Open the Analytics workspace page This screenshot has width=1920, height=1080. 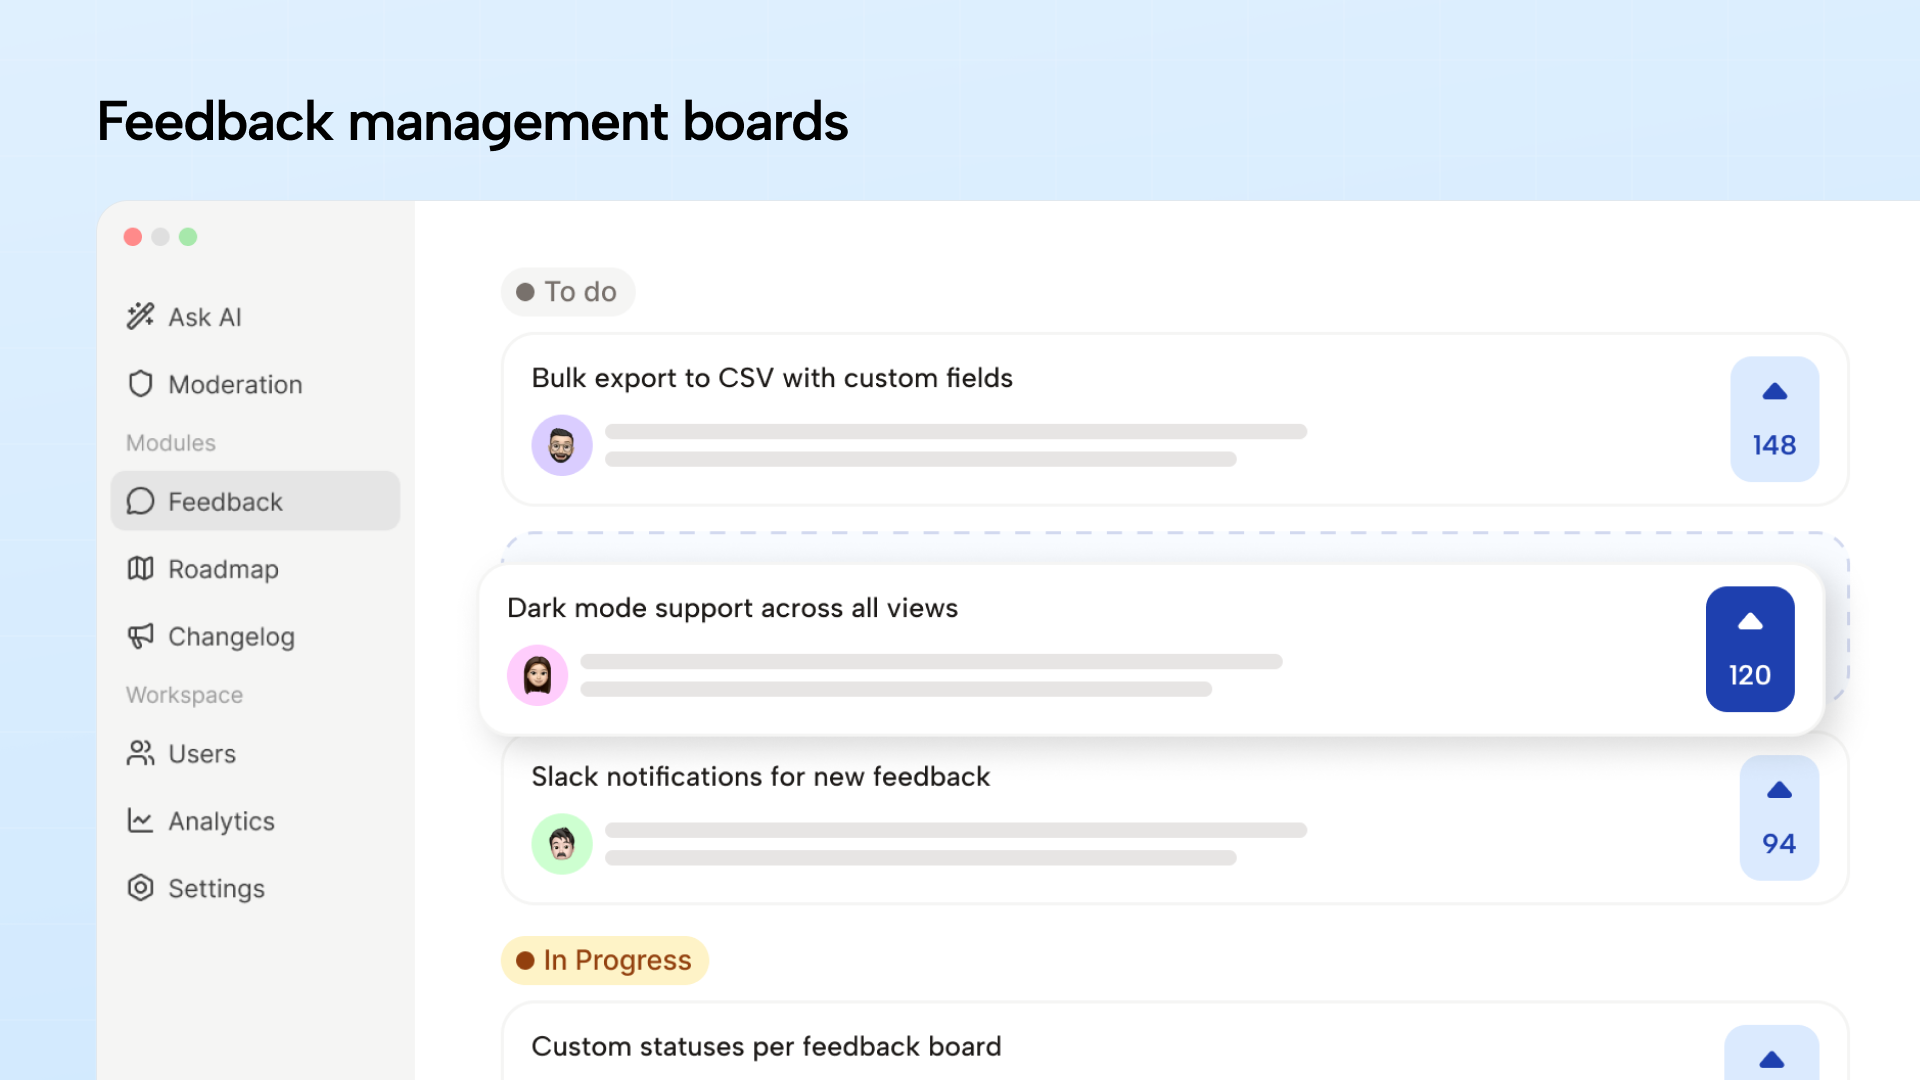[x=221, y=822]
